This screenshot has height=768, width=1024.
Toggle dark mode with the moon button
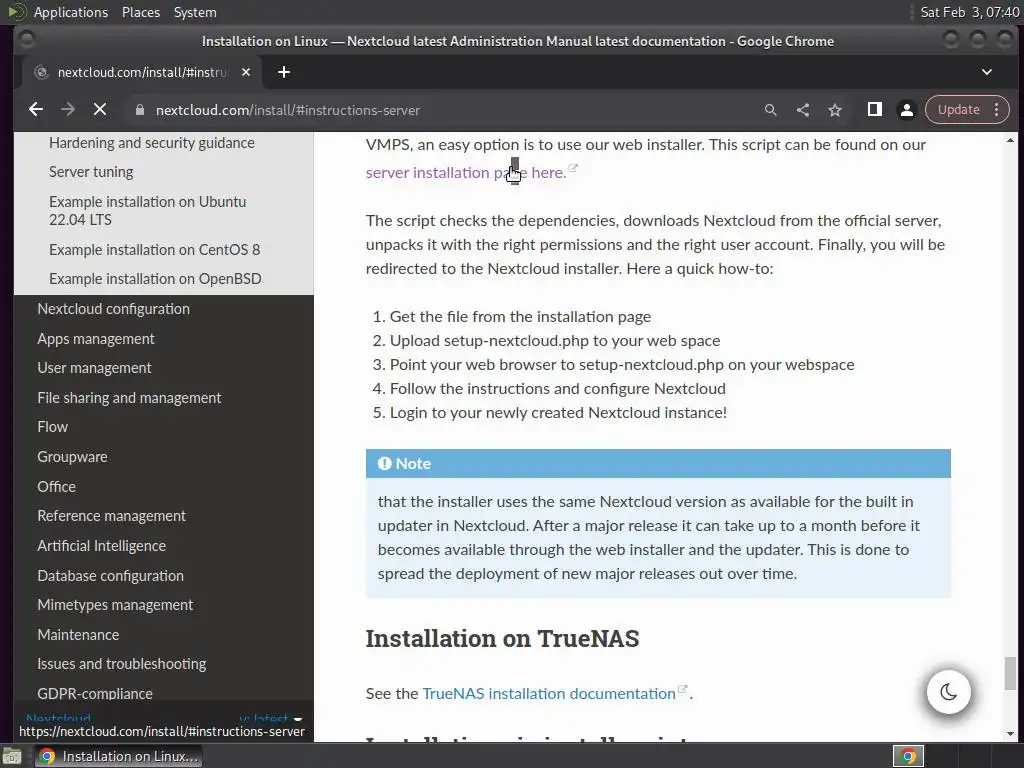click(948, 692)
